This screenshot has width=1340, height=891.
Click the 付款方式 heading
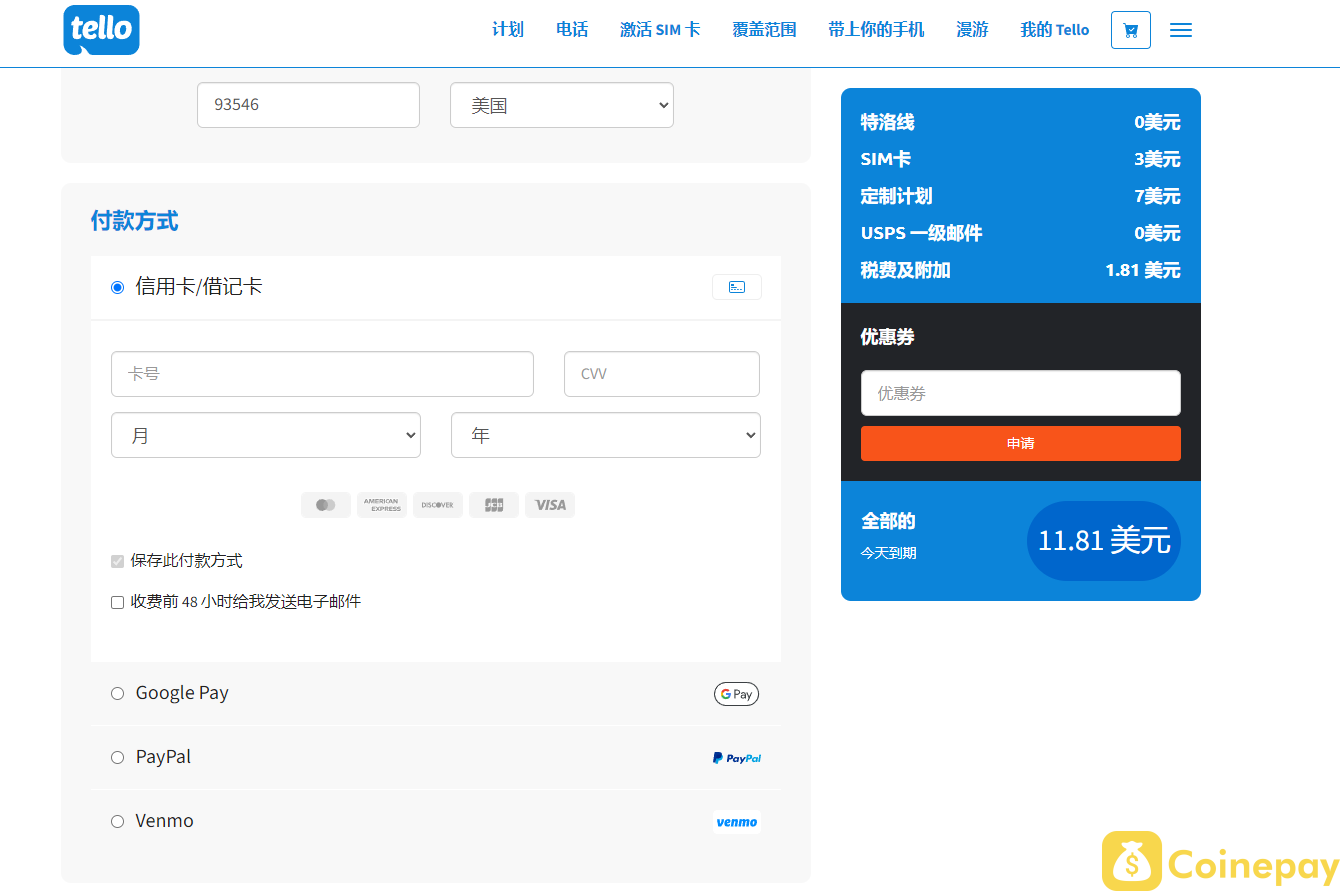(x=135, y=221)
